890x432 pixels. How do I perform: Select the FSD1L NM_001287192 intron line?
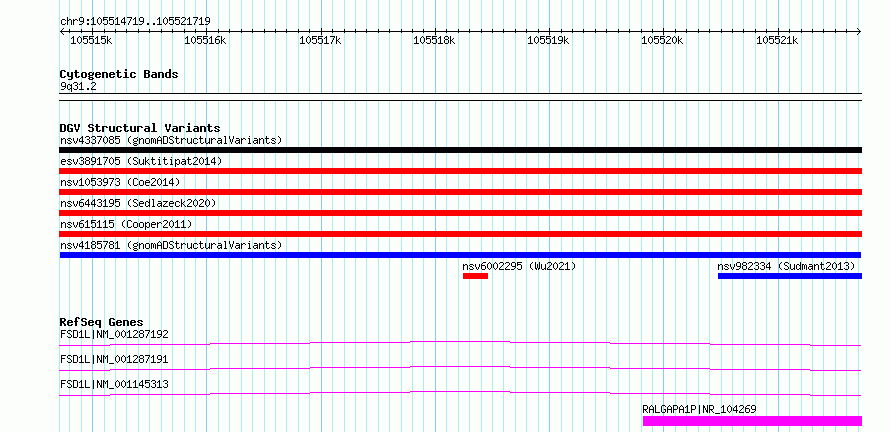coord(460,343)
